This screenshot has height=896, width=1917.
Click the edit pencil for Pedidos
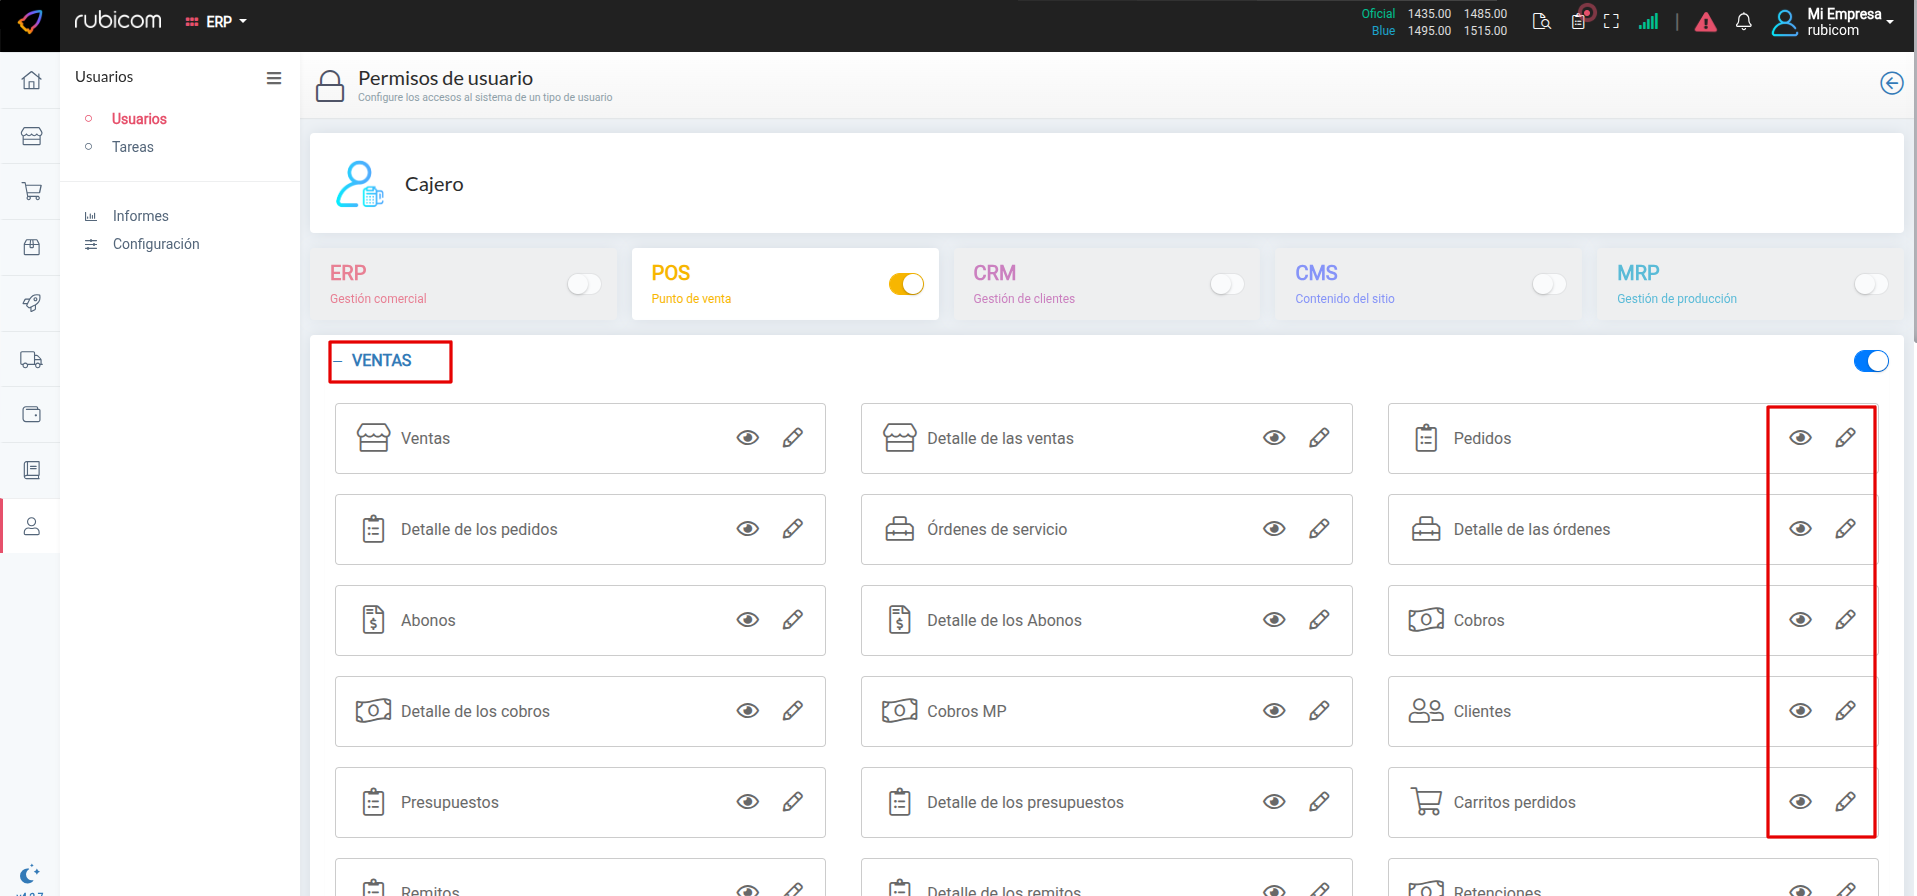[1845, 438]
